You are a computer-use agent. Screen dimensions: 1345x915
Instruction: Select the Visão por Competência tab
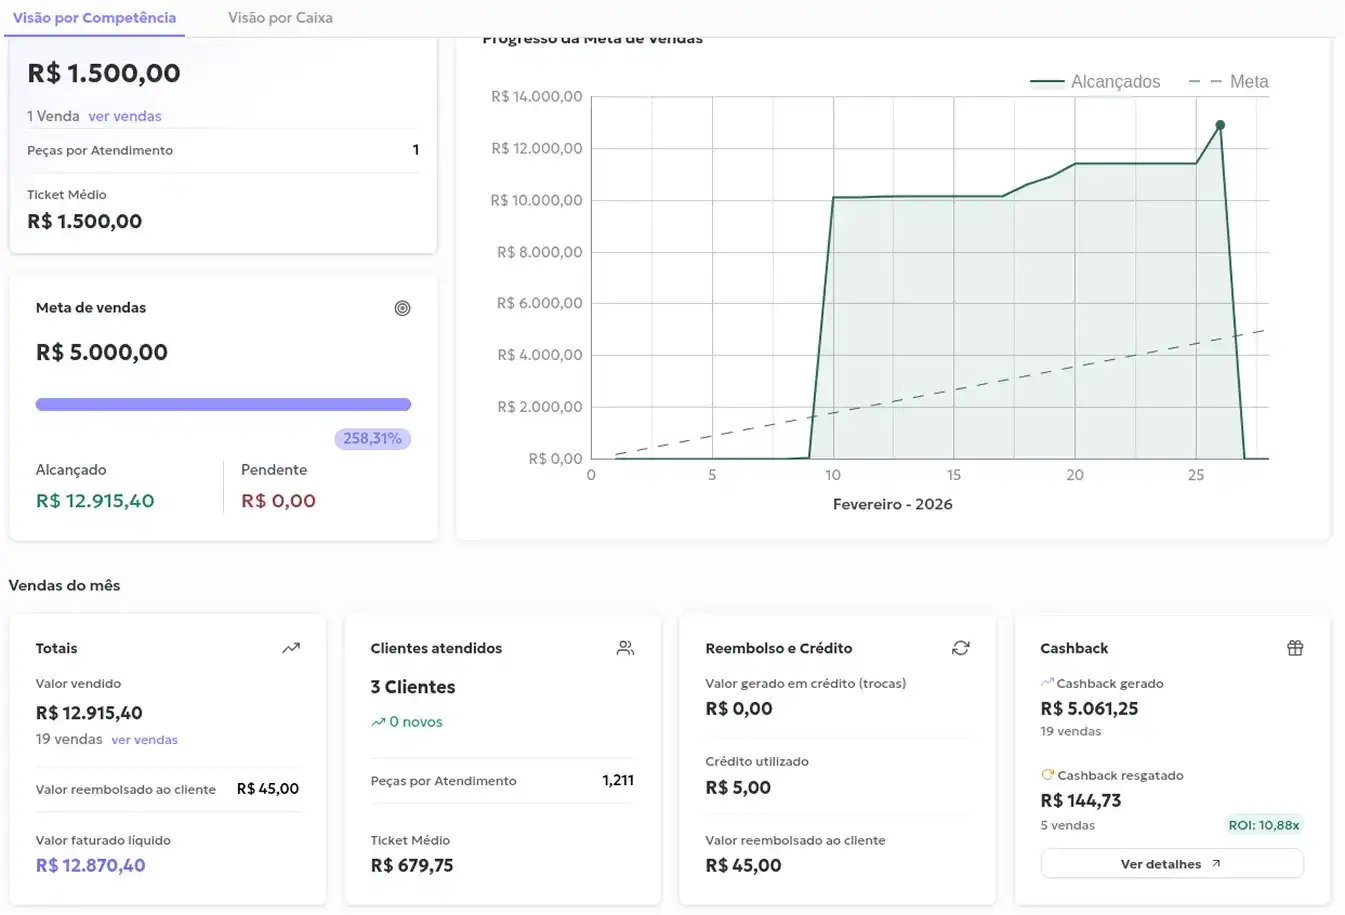click(94, 17)
